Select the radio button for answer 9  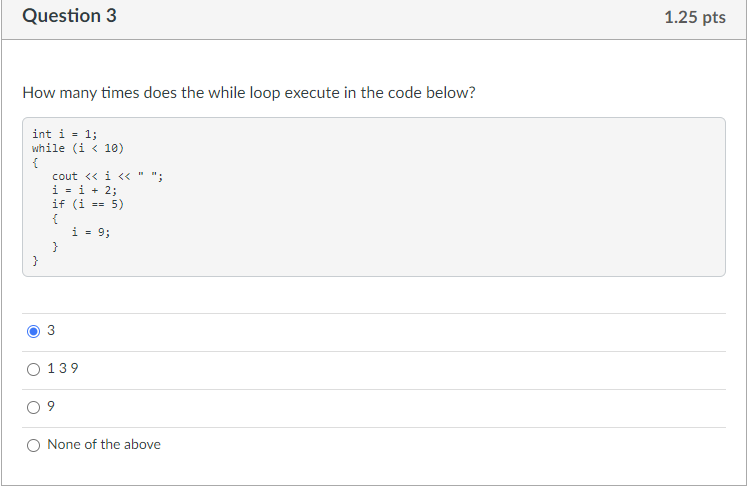[34, 408]
